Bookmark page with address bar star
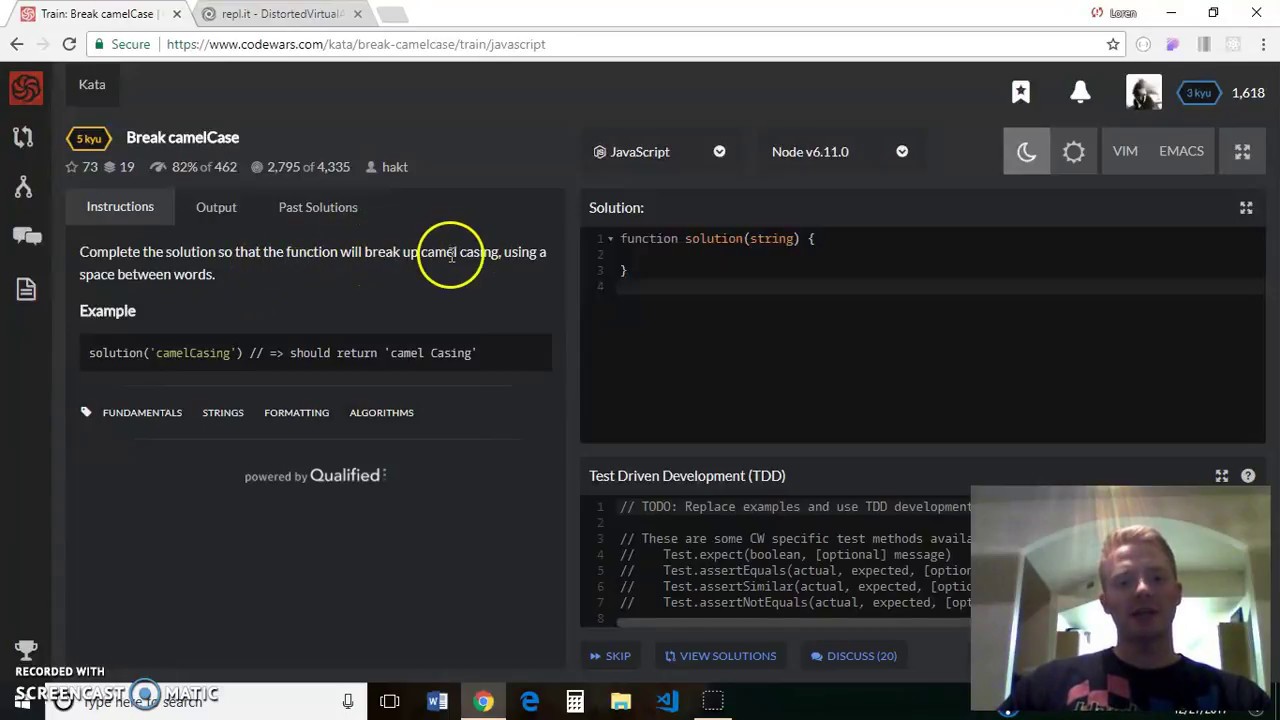This screenshot has height=720, width=1280. pyautogui.click(x=1112, y=44)
